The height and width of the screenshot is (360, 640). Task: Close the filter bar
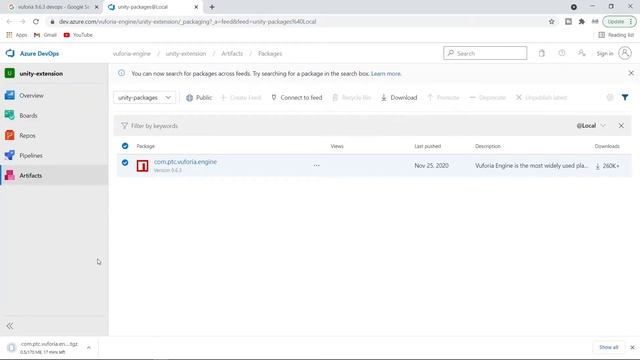(621, 126)
